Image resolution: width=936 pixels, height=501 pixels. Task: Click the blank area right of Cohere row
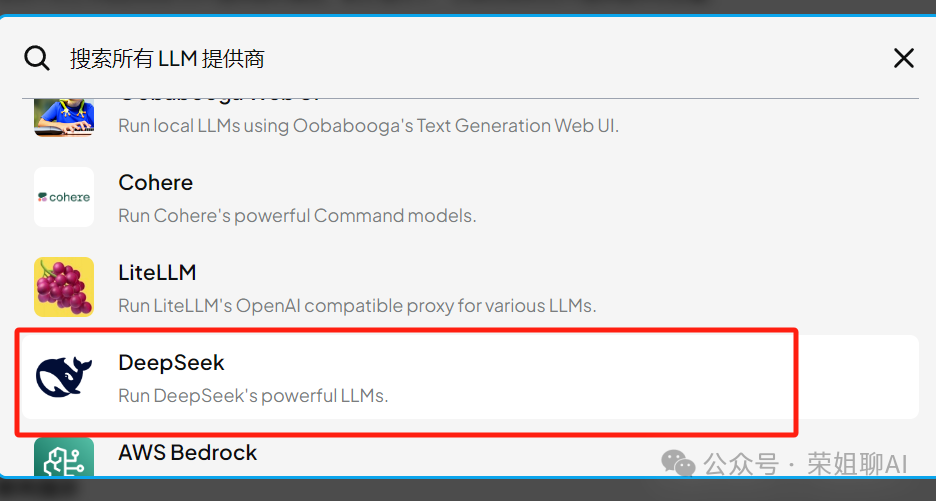[x=698, y=198]
